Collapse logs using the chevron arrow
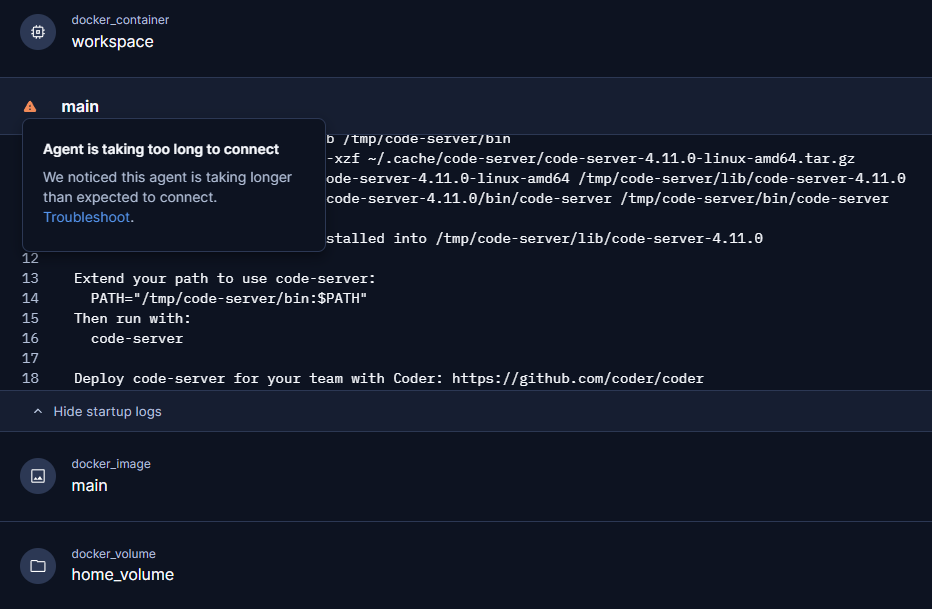The image size is (932, 609). (38, 411)
